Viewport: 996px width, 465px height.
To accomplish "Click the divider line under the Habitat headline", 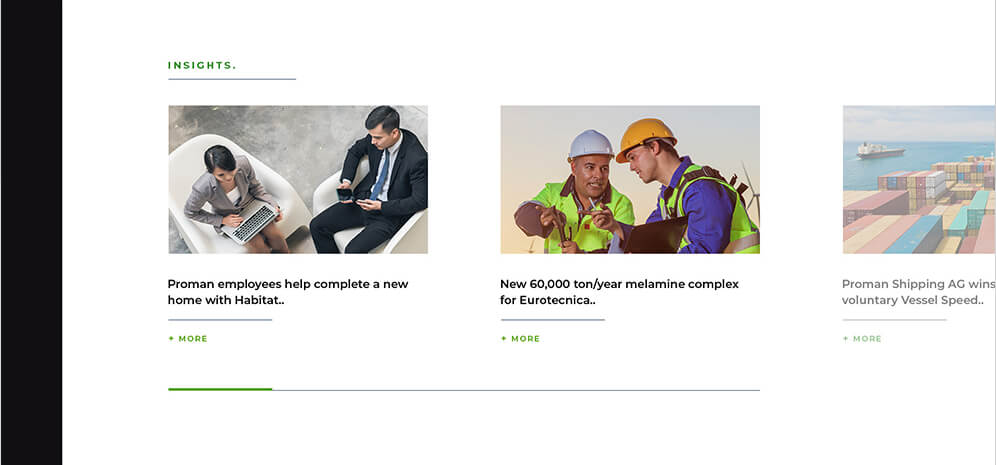I will (220, 320).
